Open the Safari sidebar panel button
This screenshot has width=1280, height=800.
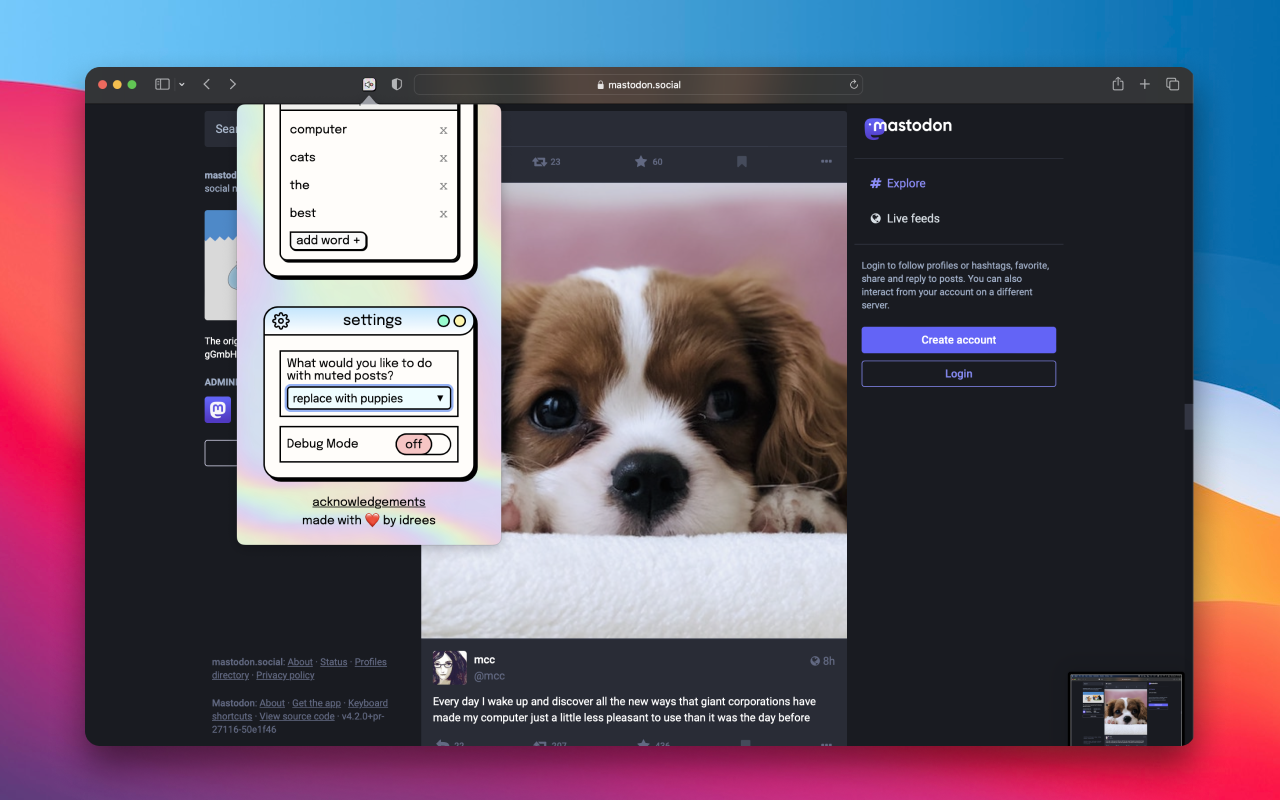tap(162, 85)
